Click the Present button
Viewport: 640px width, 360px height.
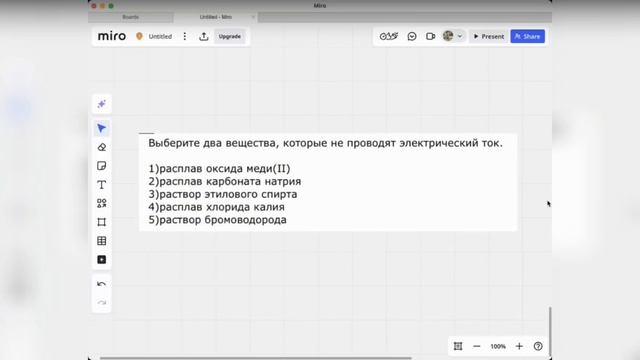click(x=489, y=36)
